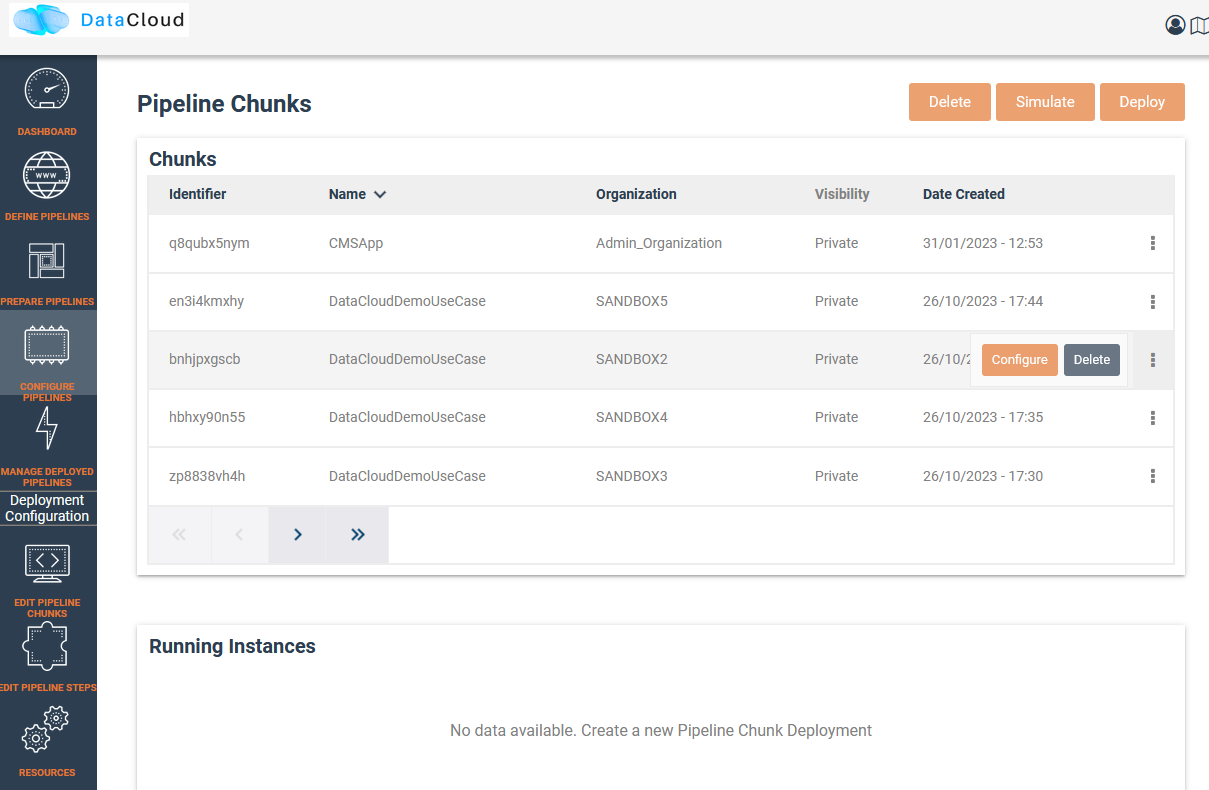The width and height of the screenshot is (1209, 790).
Task: Click Admin_Organization cell
Action: [659, 243]
